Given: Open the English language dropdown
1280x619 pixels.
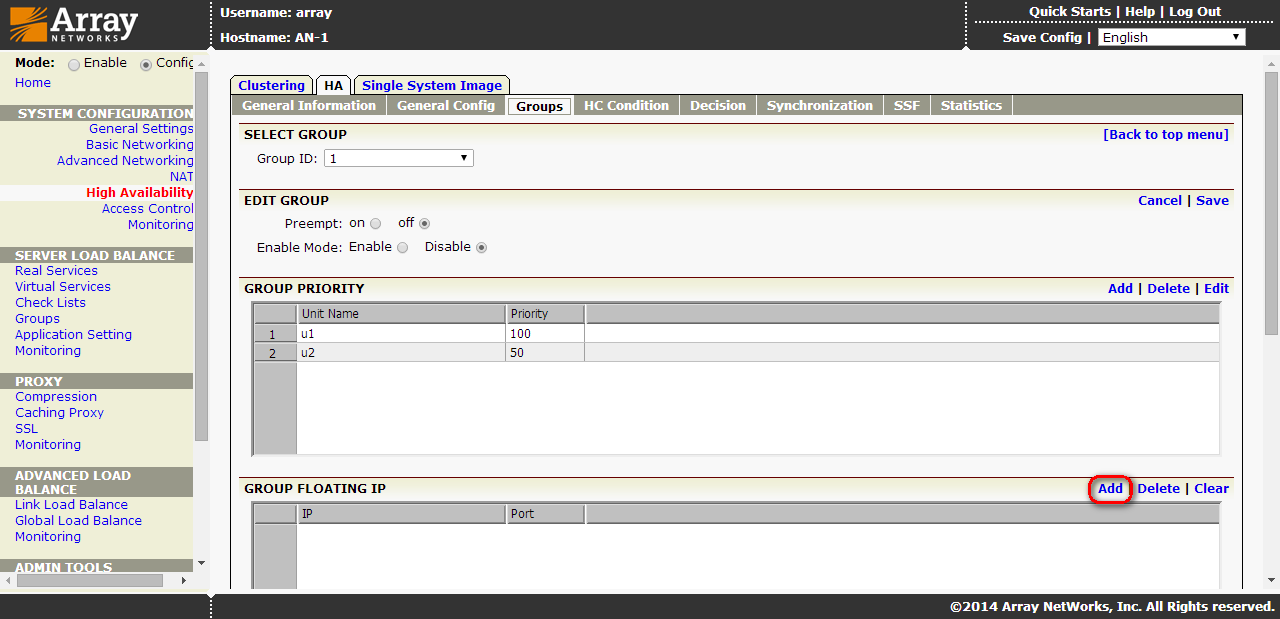Looking at the screenshot, I should pos(1171,37).
